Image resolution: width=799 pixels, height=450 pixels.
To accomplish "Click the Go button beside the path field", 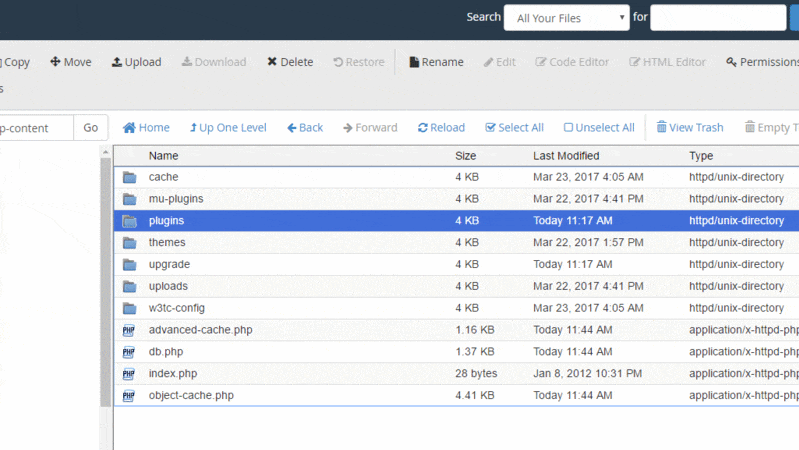I will click(91, 127).
